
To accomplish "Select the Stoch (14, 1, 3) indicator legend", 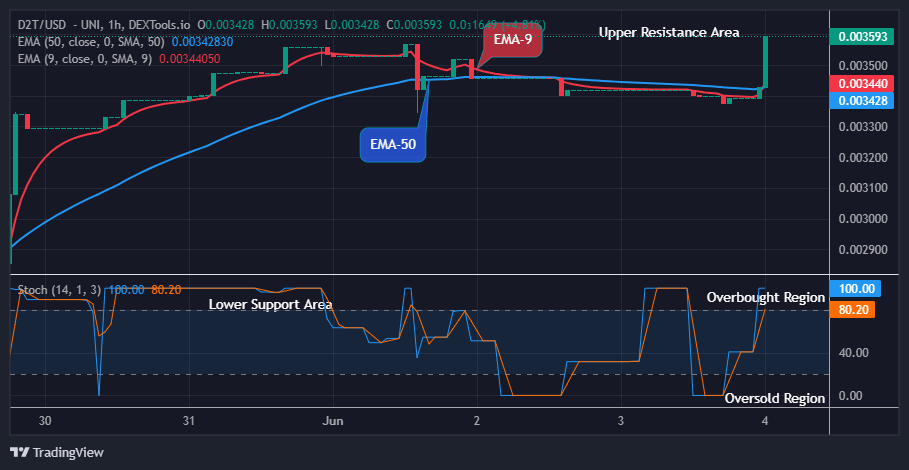I will point(61,289).
